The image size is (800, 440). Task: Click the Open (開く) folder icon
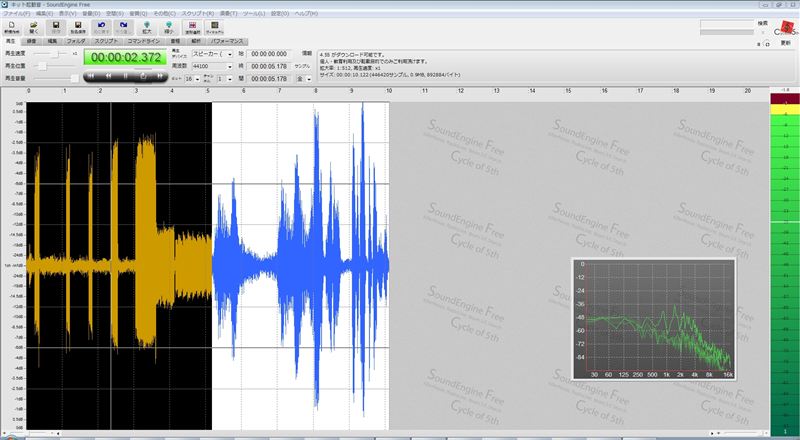[34, 27]
